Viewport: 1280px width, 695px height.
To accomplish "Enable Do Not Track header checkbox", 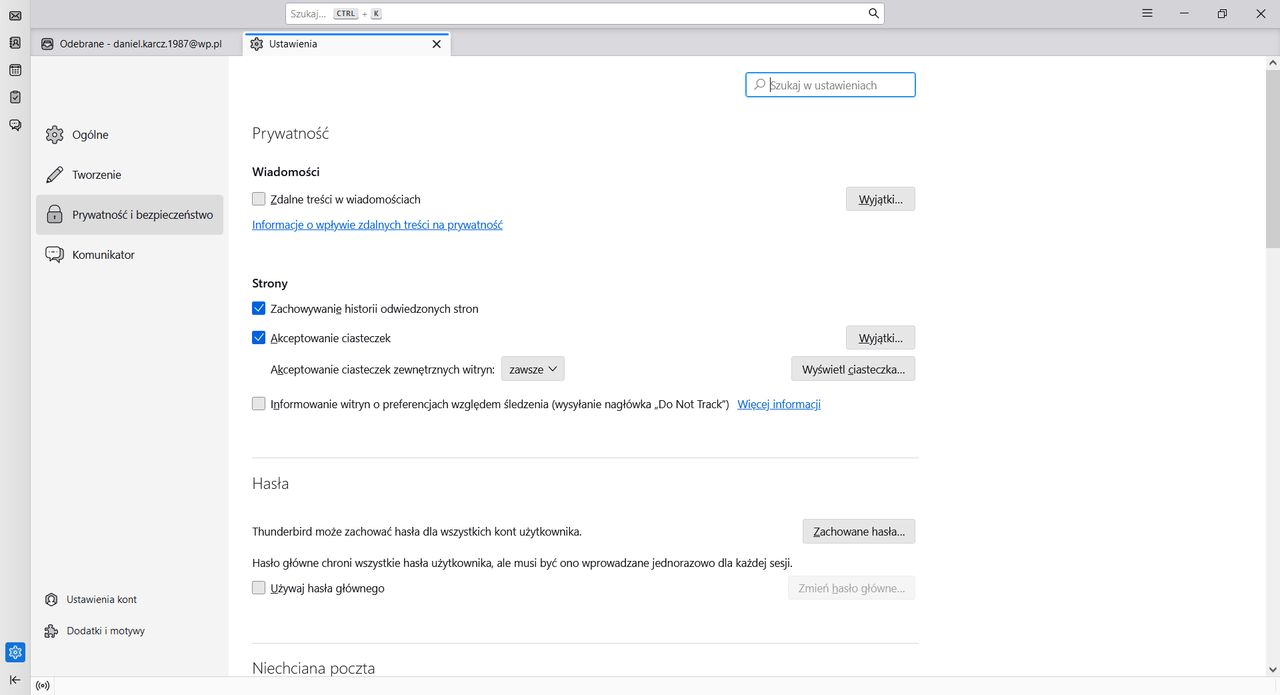I will (x=259, y=404).
